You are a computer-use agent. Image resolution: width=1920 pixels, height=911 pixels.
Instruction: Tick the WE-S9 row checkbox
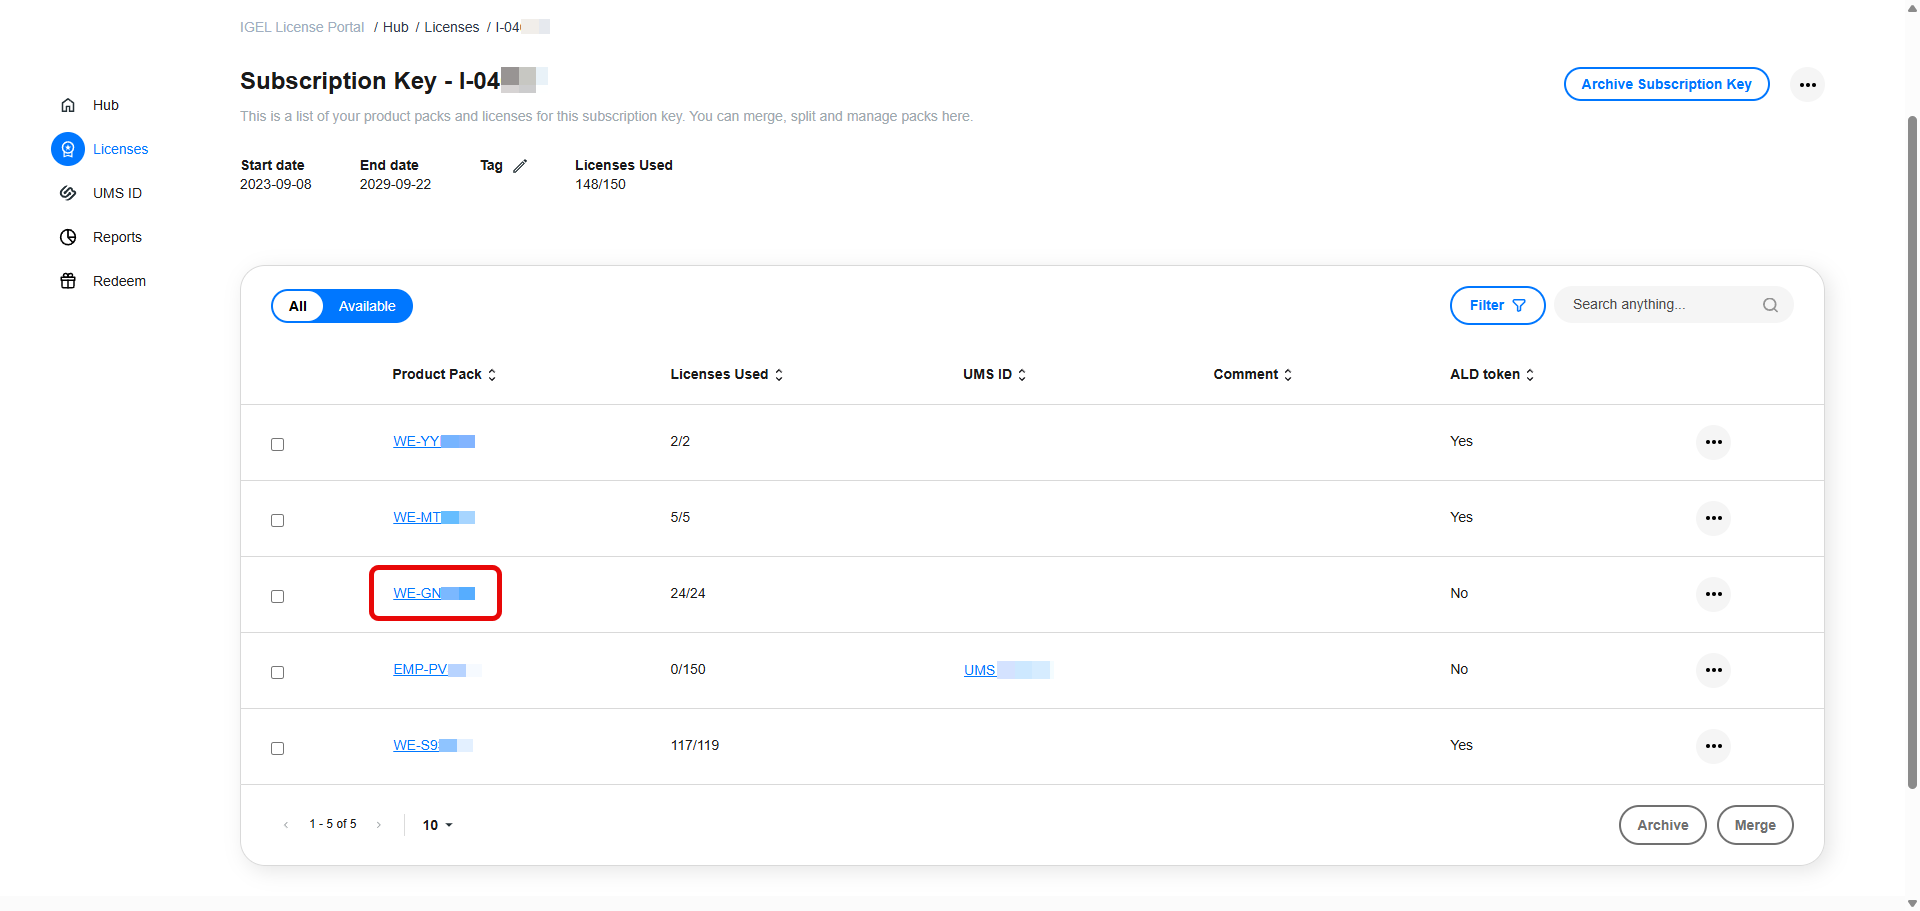point(278,748)
